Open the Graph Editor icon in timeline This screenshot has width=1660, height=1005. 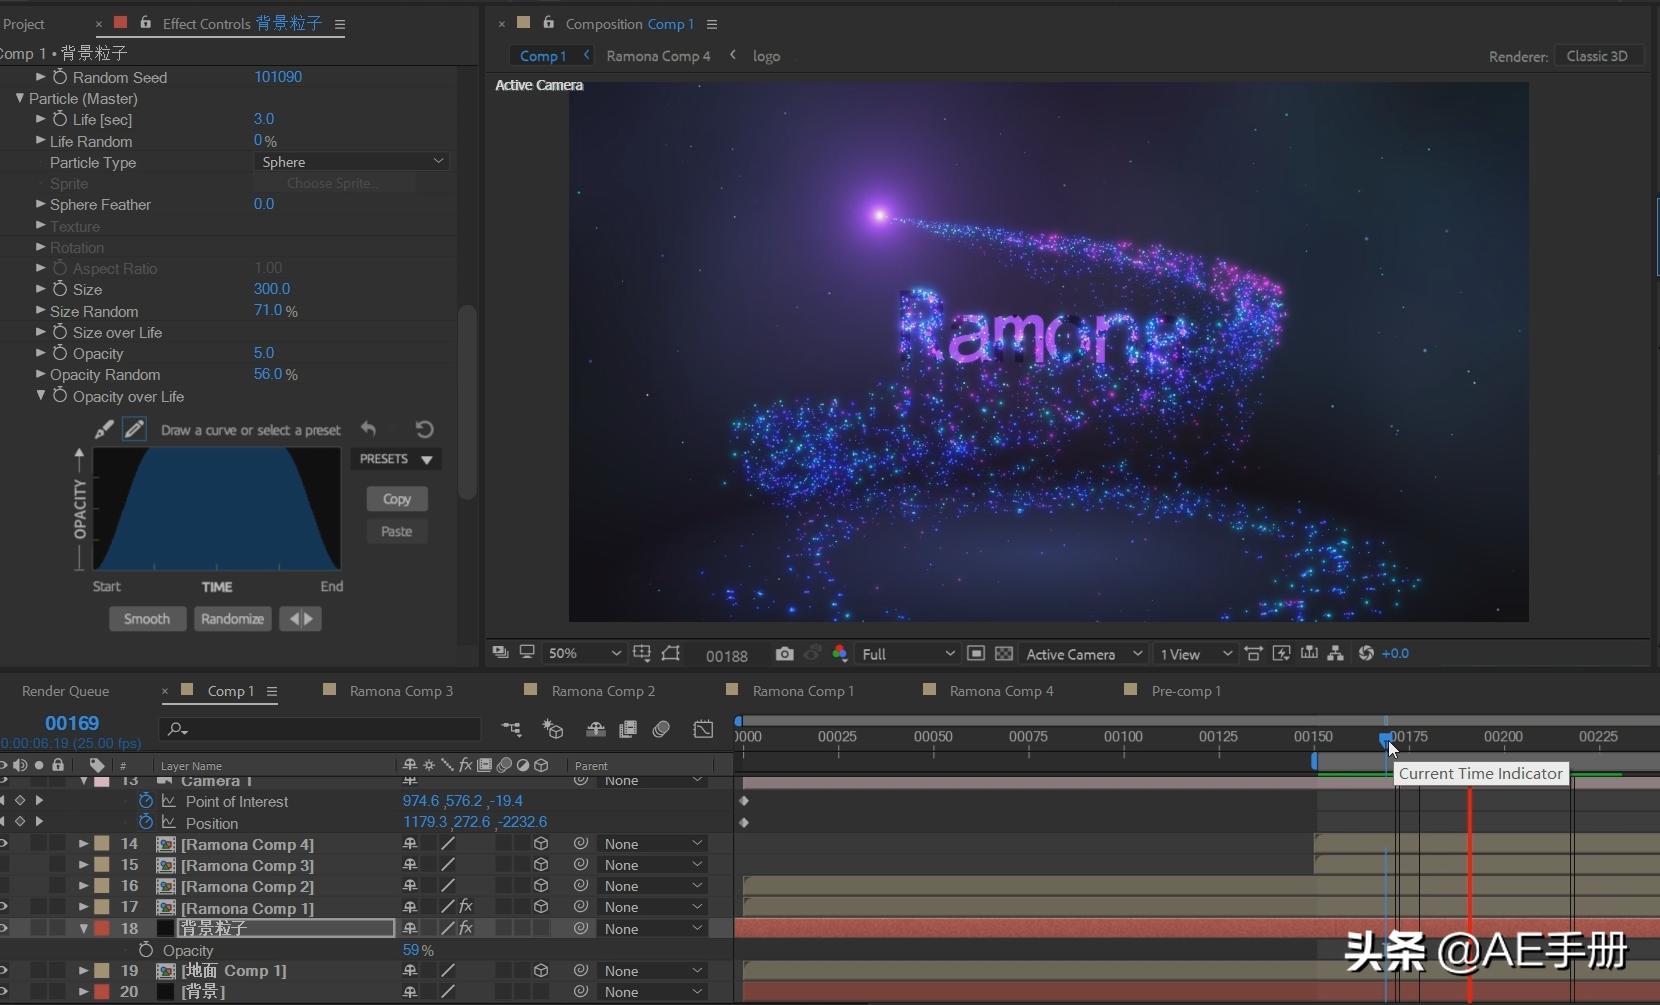pos(703,730)
